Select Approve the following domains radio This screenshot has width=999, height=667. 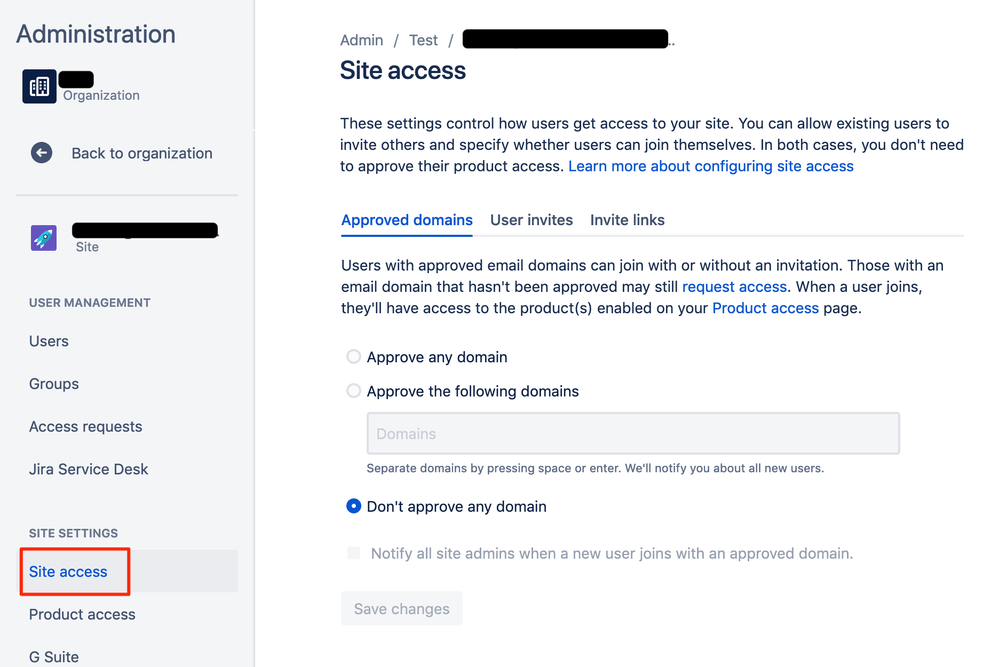(x=354, y=391)
